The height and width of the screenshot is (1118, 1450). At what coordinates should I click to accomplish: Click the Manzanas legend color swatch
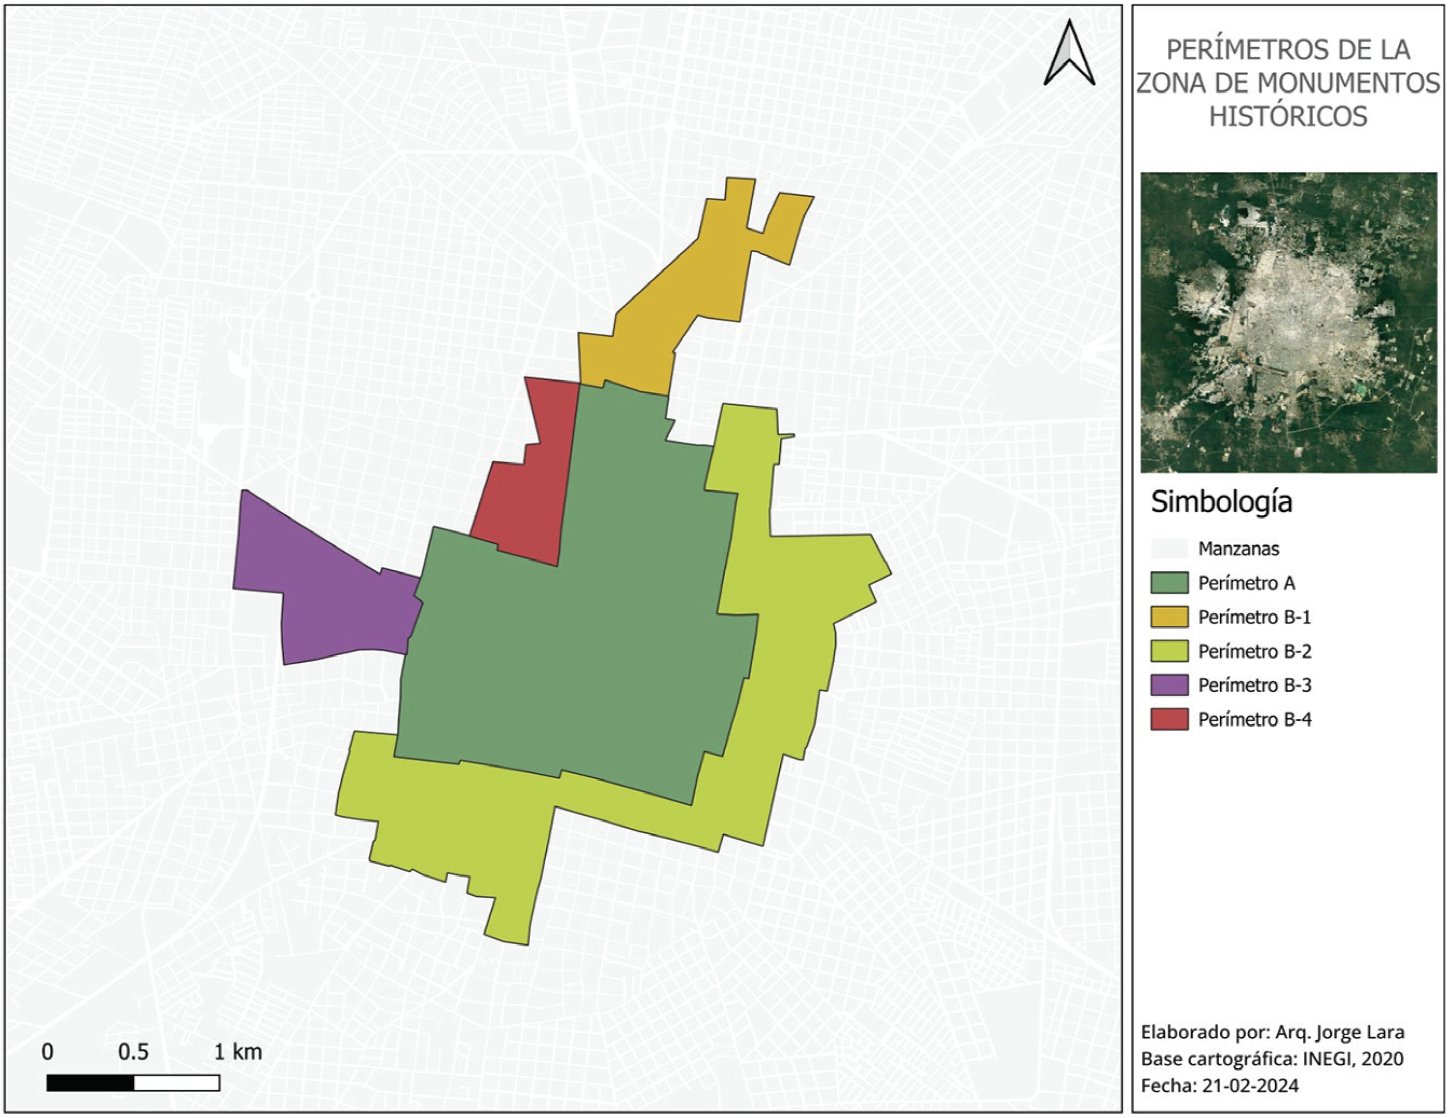click(1168, 549)
